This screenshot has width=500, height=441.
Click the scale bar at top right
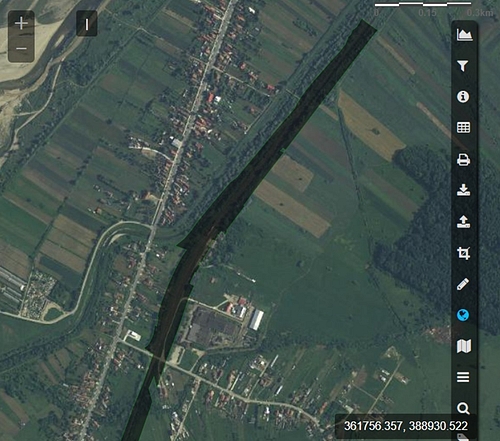pos(423,4)
